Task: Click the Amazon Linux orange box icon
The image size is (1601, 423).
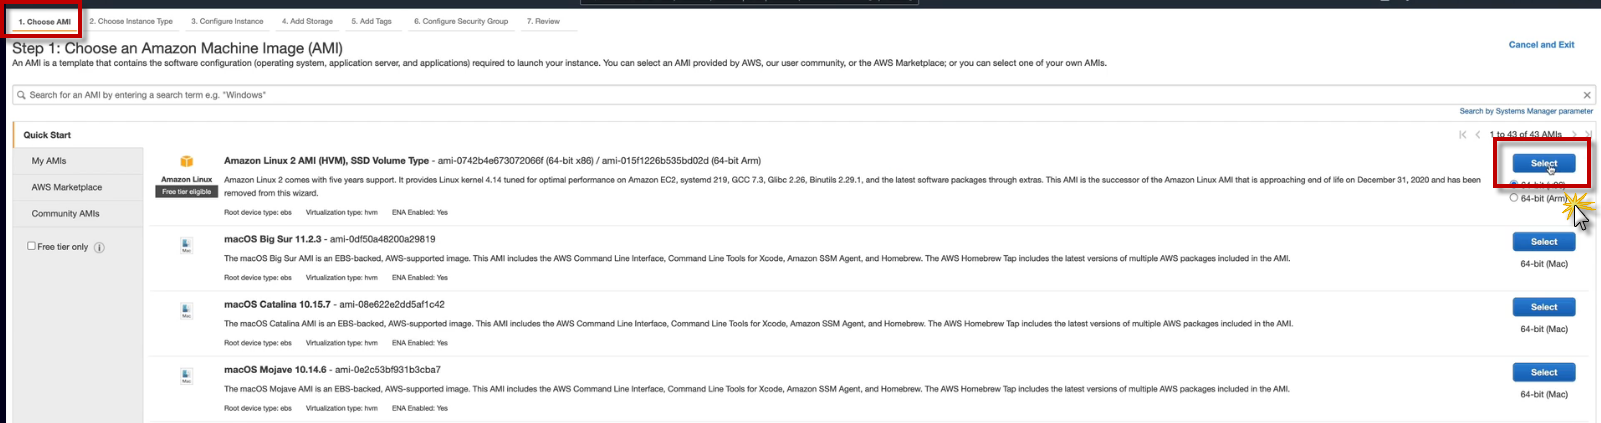Action: [186, 162]
